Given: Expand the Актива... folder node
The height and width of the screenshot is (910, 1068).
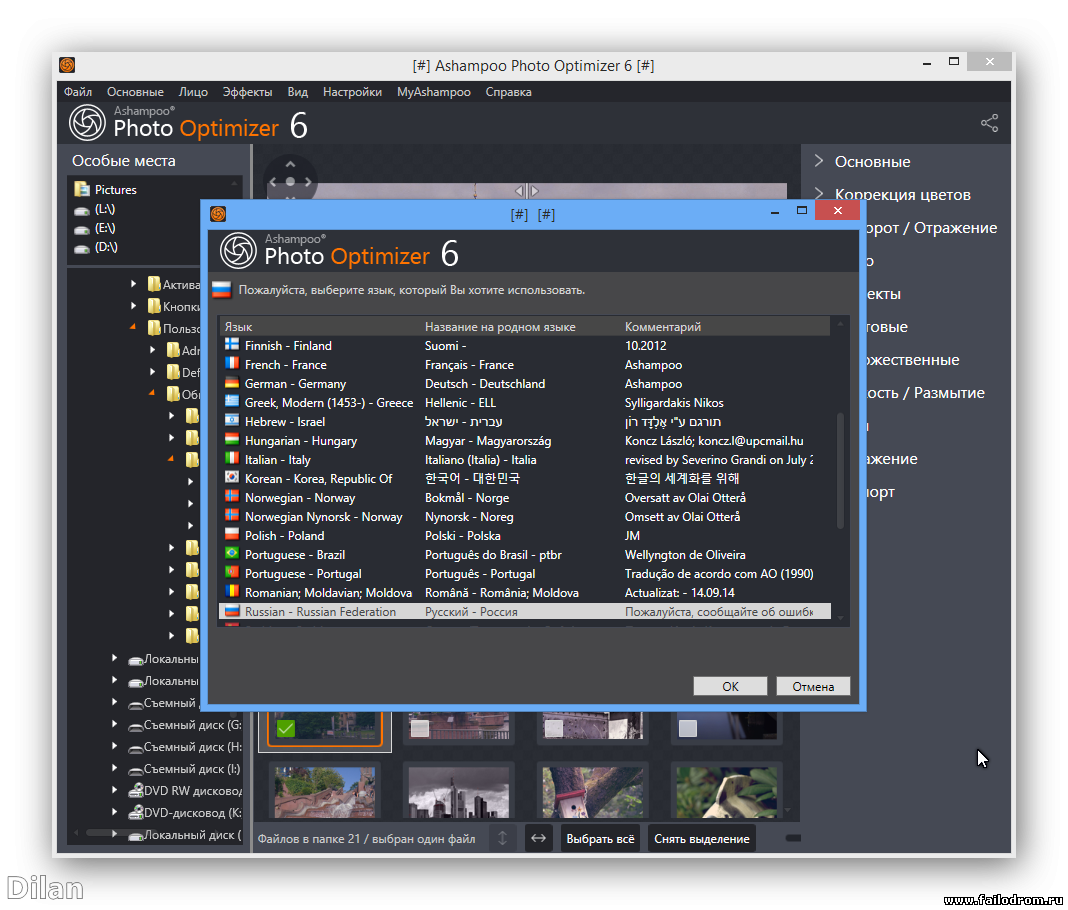Looking at the screenshot, I should [134, 284].
